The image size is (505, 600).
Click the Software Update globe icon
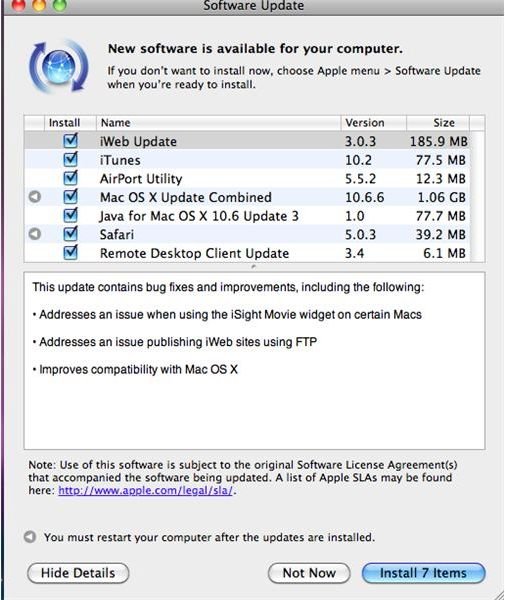pos(59,67)
